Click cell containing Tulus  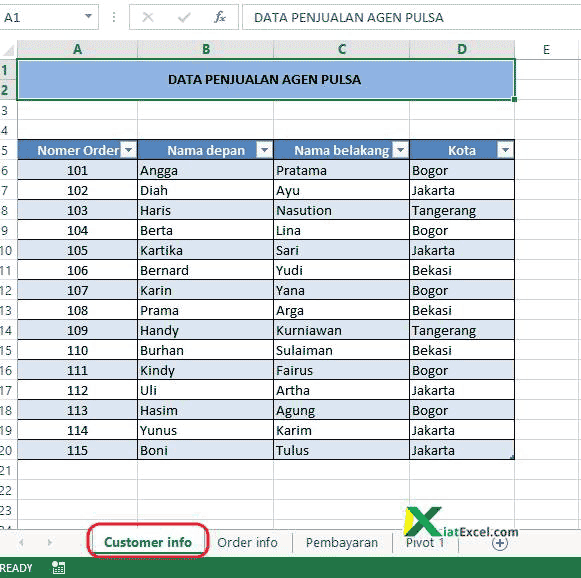(342, 451)
